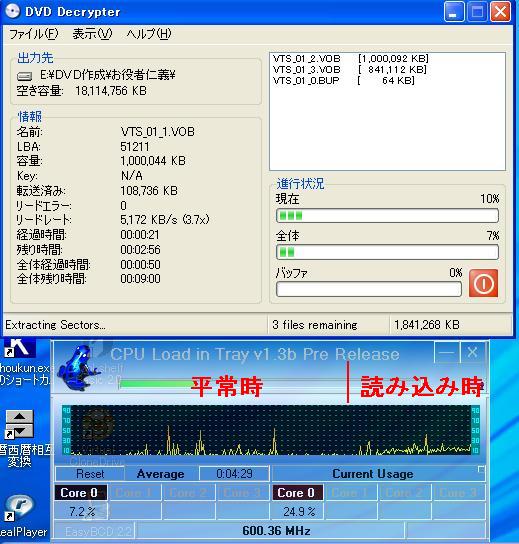Click the Average header in CPU Load
Screen dimensions: 519x544
click(161, 474)
